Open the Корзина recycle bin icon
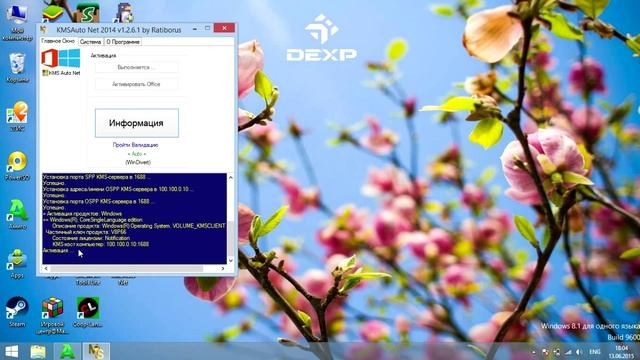The image size is (640, 360). click(17, 68)
